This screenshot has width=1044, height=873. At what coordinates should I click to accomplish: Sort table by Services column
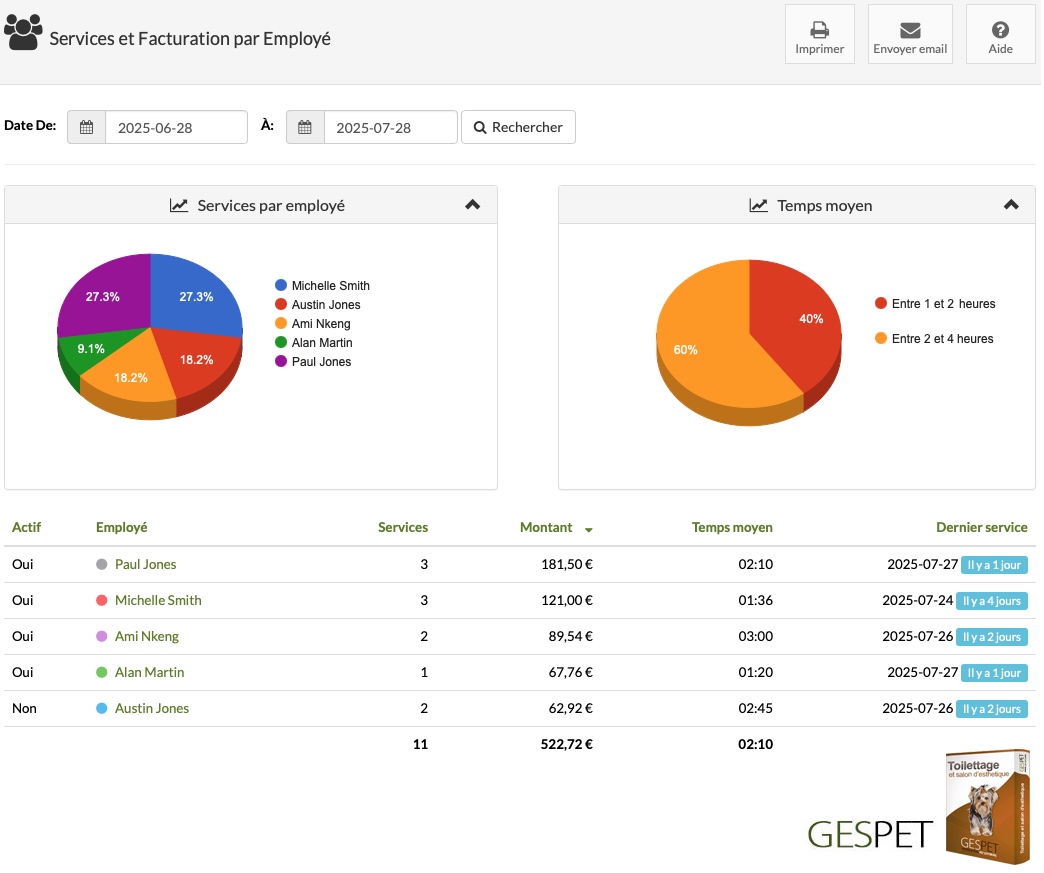(x=404, y=528)
